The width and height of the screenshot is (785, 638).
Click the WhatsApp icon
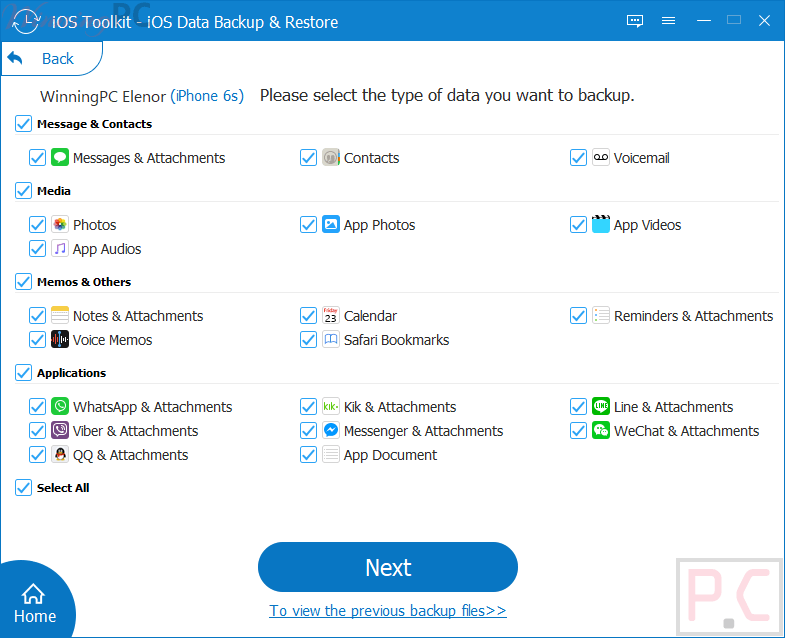point(60,406)
